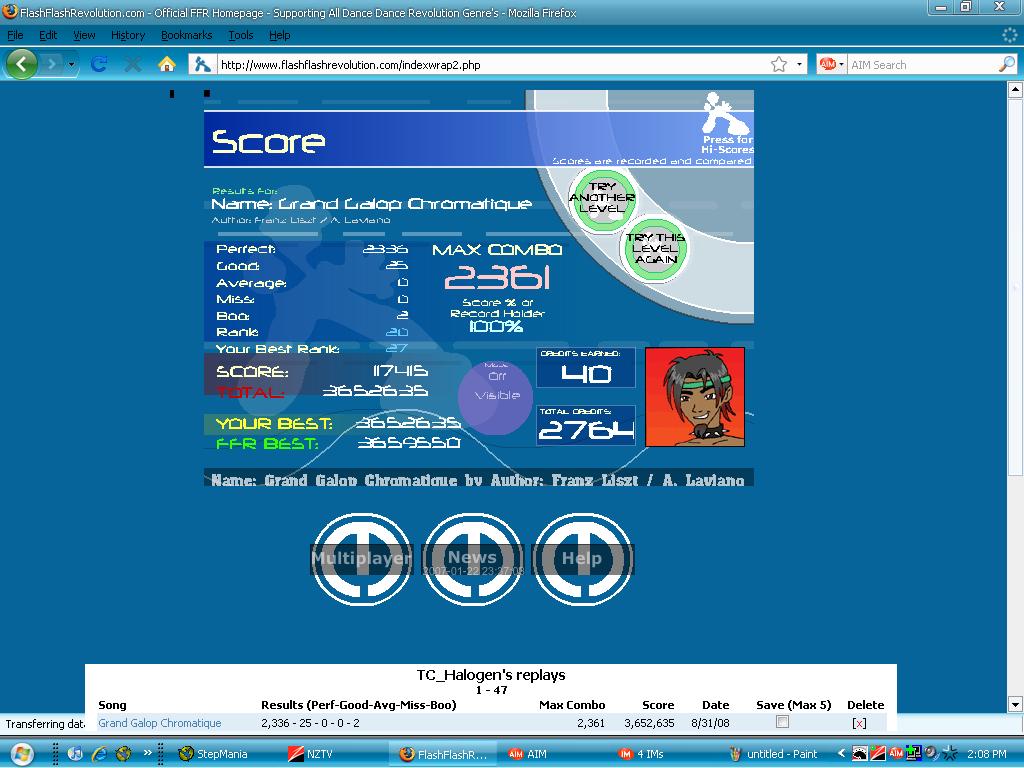Open the Edit menu

48,35
